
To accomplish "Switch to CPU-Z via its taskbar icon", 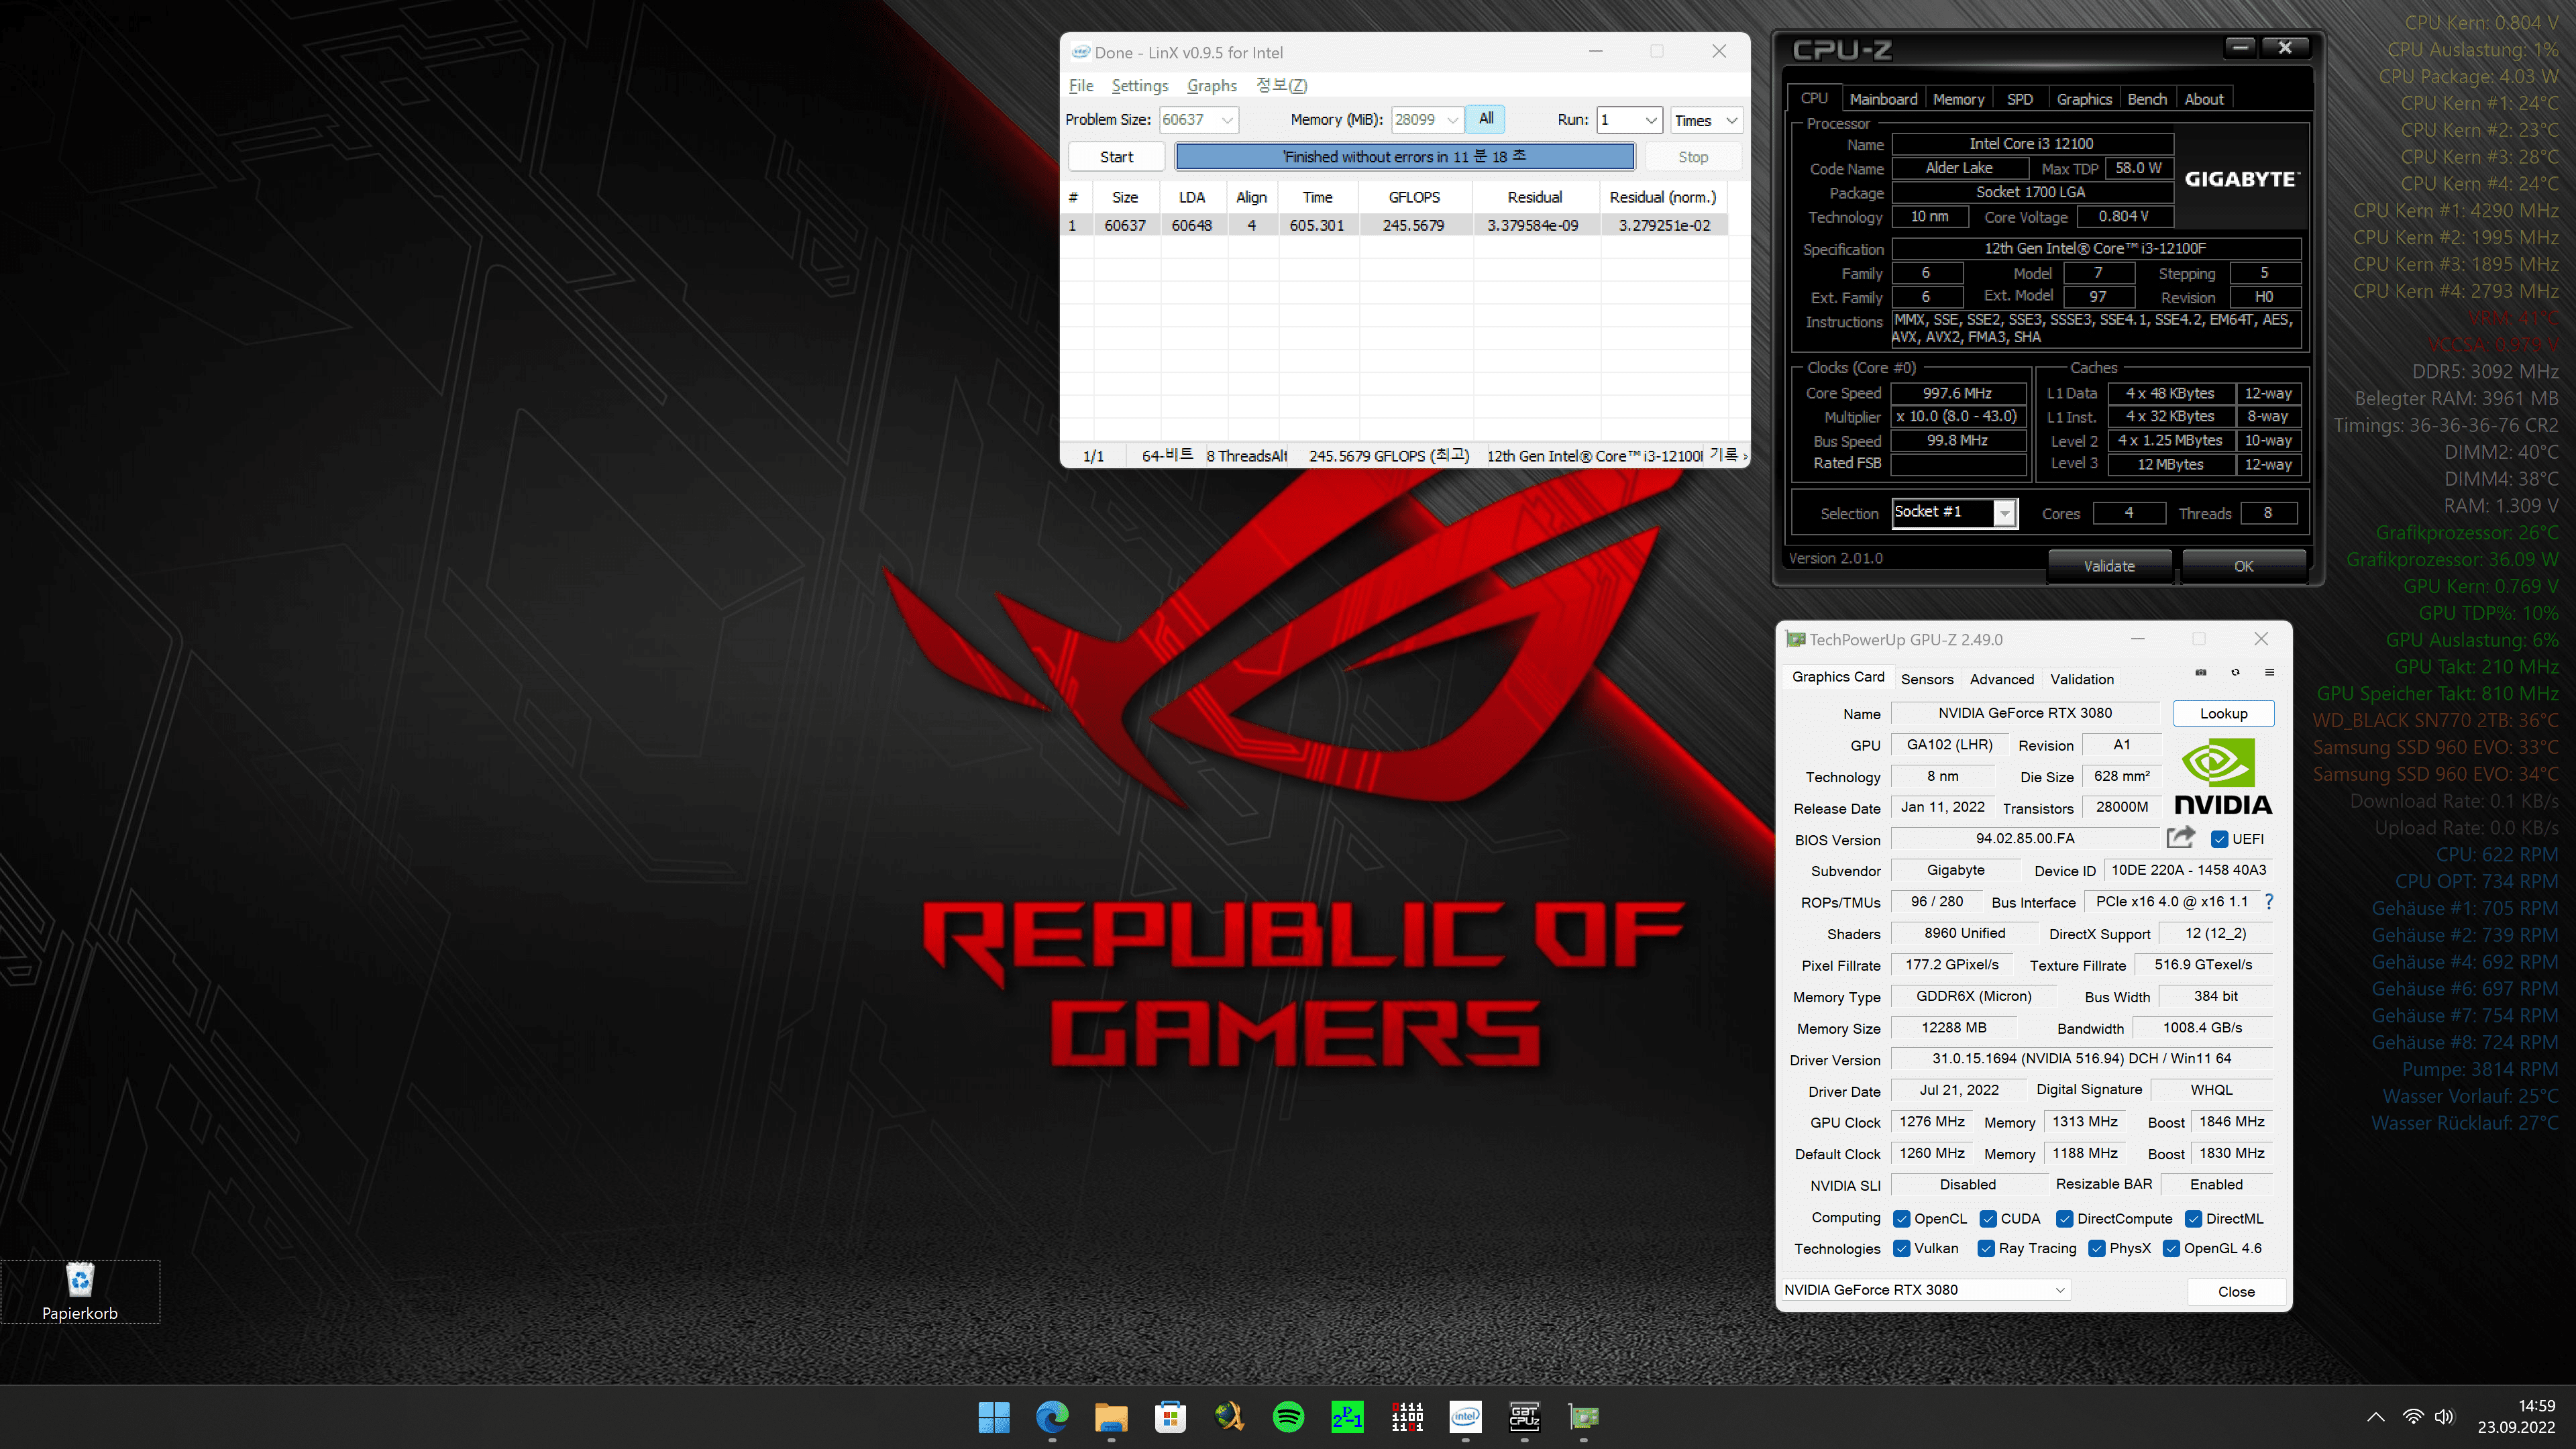I will click(x=1524, y=1417).
